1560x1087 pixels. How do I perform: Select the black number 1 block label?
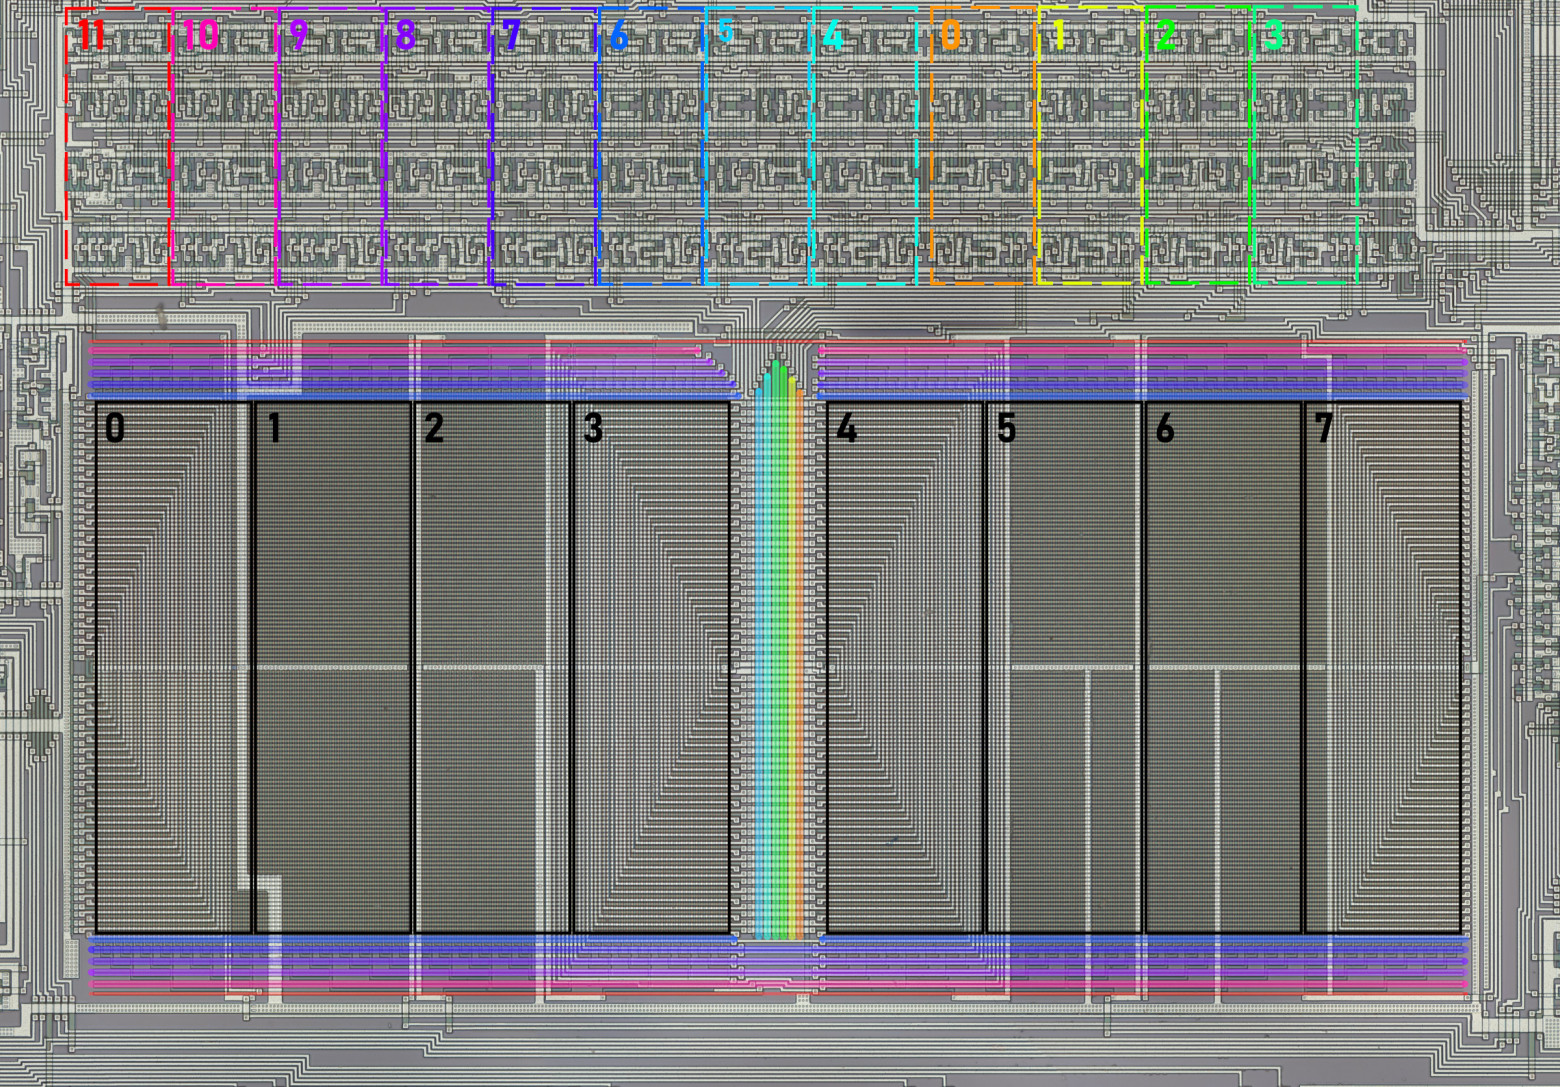click(x=274, y=428)
